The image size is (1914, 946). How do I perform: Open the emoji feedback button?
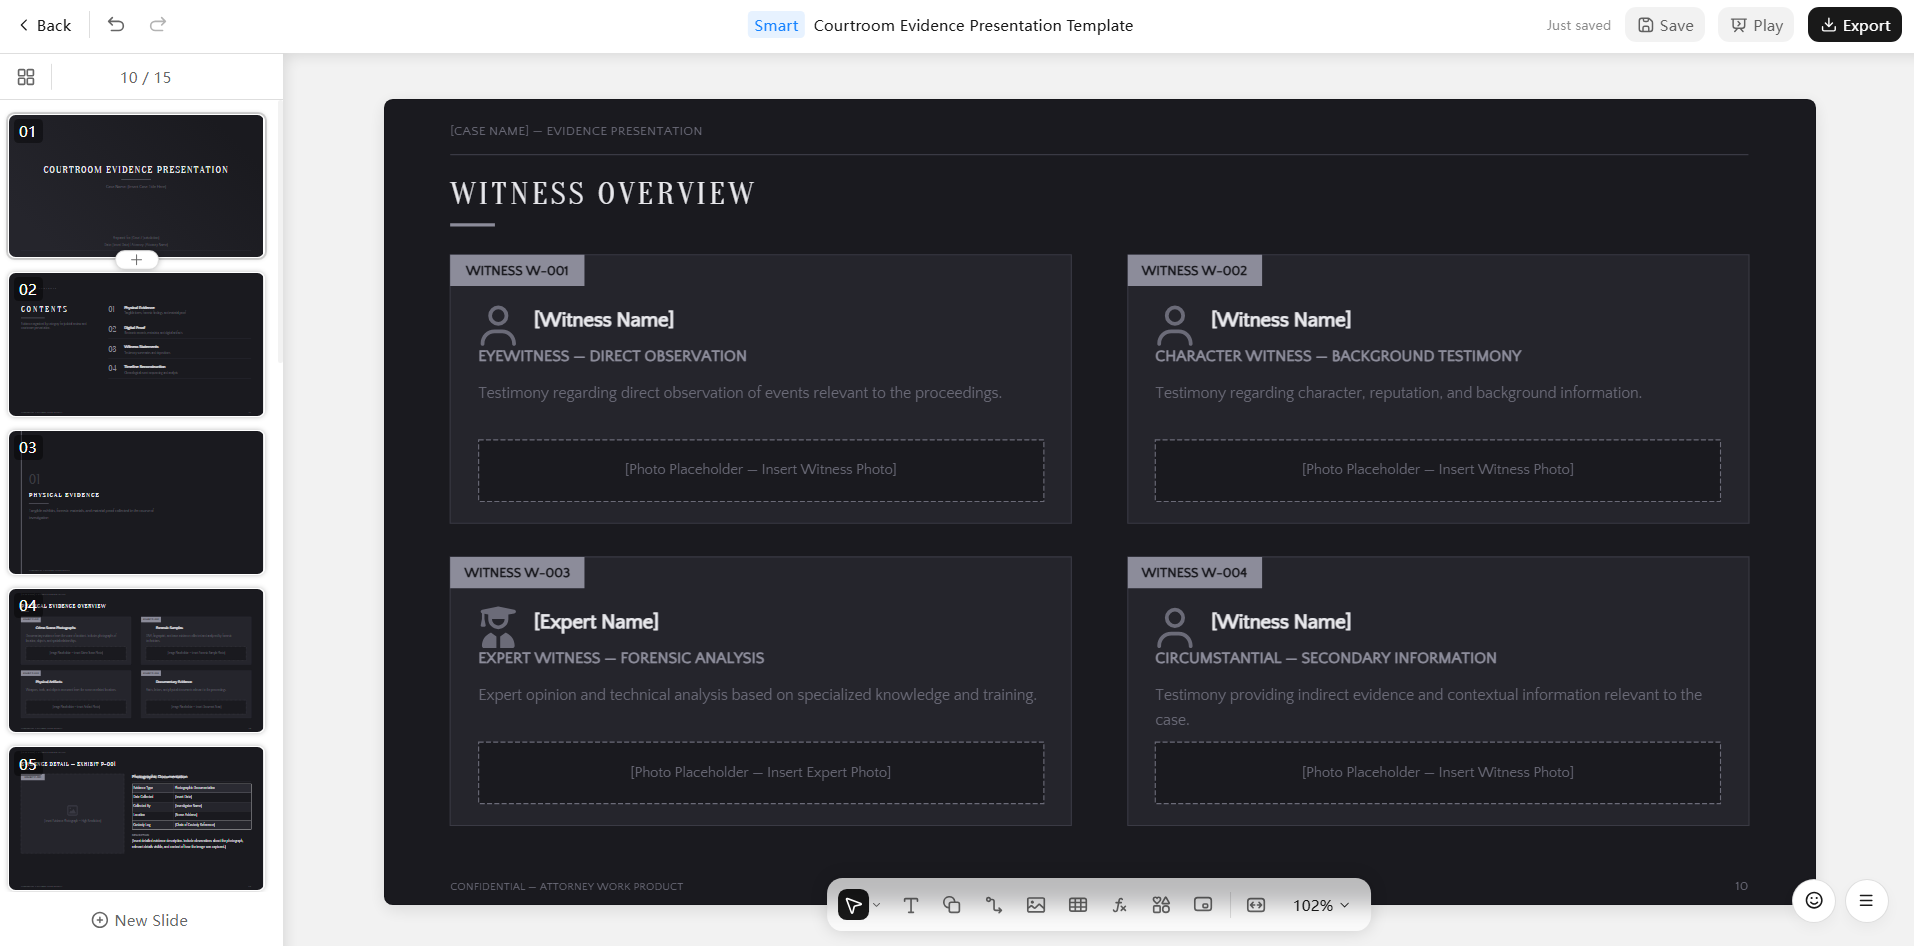[1814, 900]
